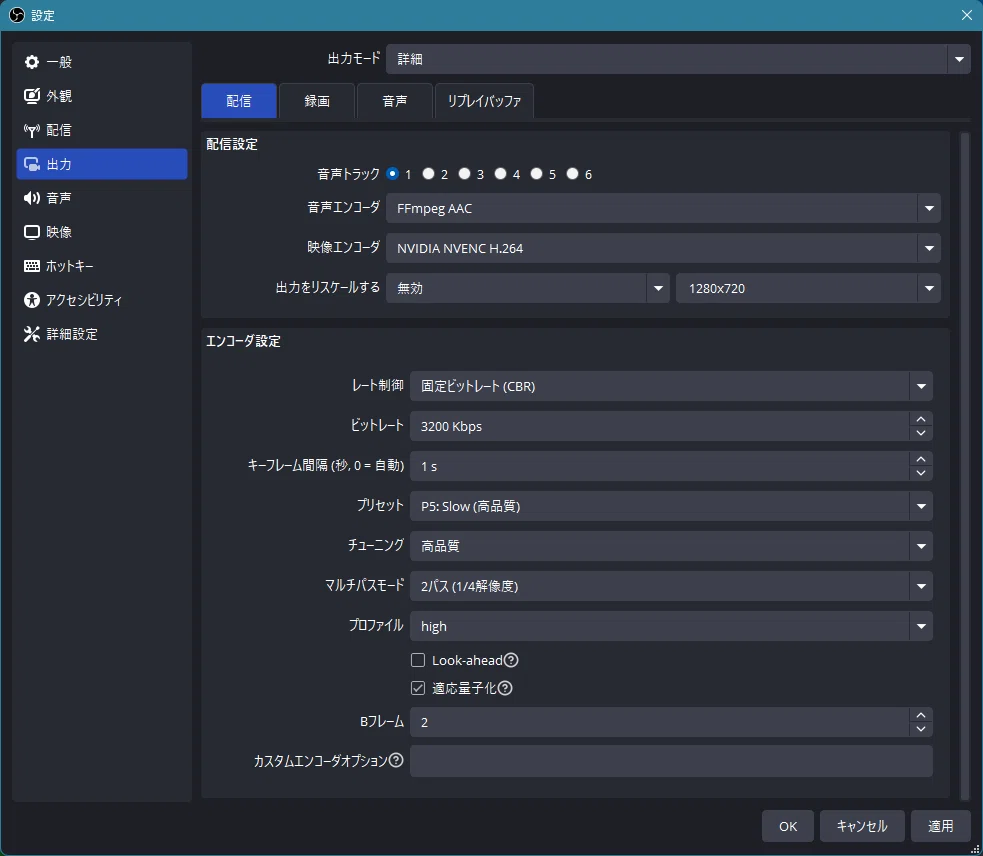Click the 配信 antenna icon in sidebar

coord(31,130)
